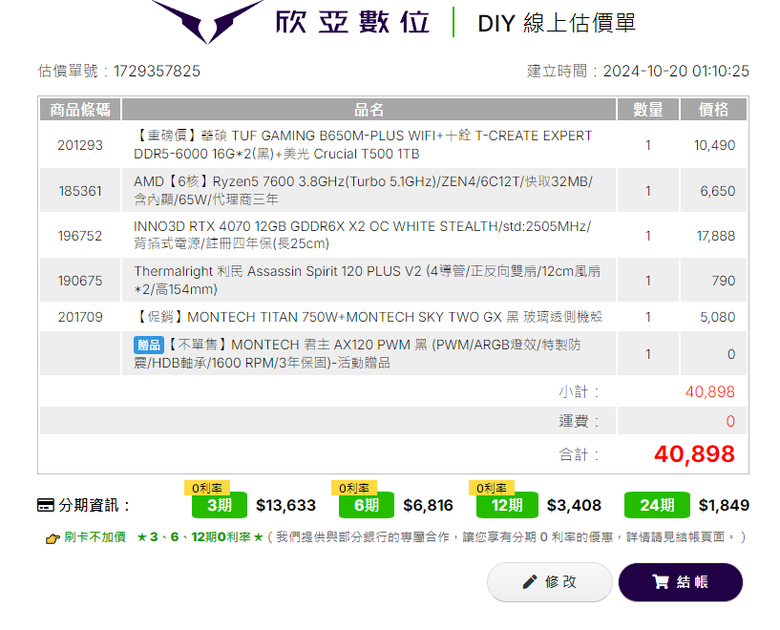This screenshot has height=630, width=780.
Task: Click the price 790
Action: click(723, 281)
